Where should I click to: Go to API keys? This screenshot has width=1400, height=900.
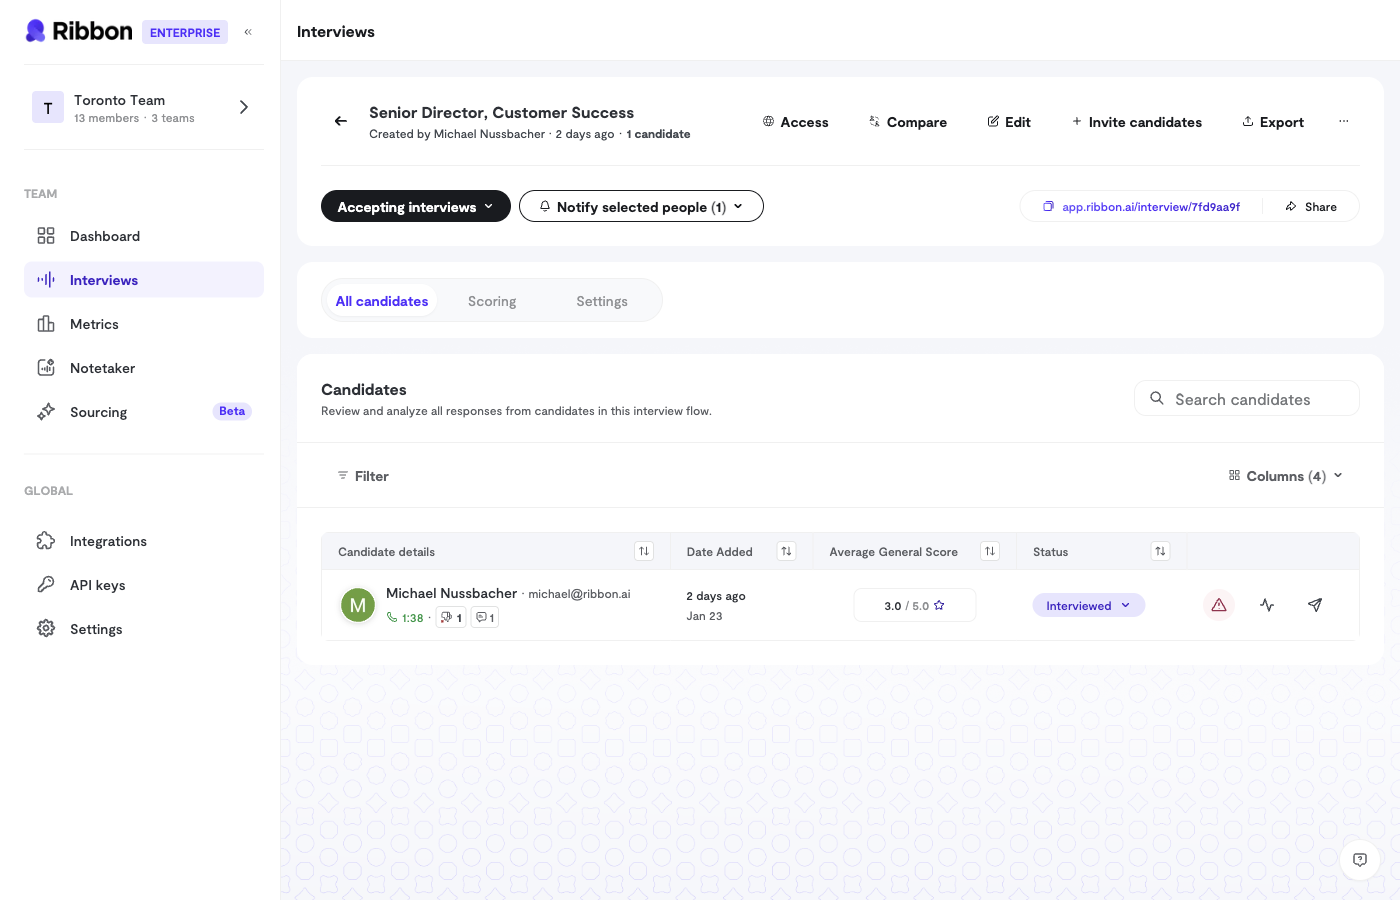tap(144, 585)
